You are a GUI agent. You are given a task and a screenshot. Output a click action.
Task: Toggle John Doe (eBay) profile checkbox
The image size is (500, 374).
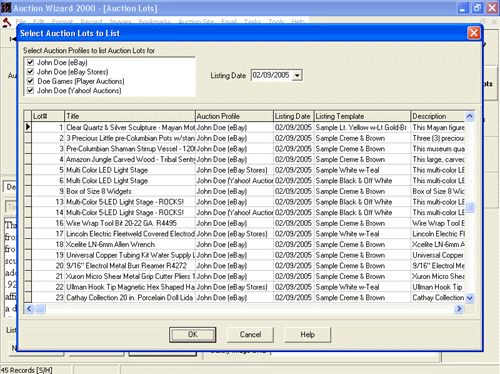[30, 62]
